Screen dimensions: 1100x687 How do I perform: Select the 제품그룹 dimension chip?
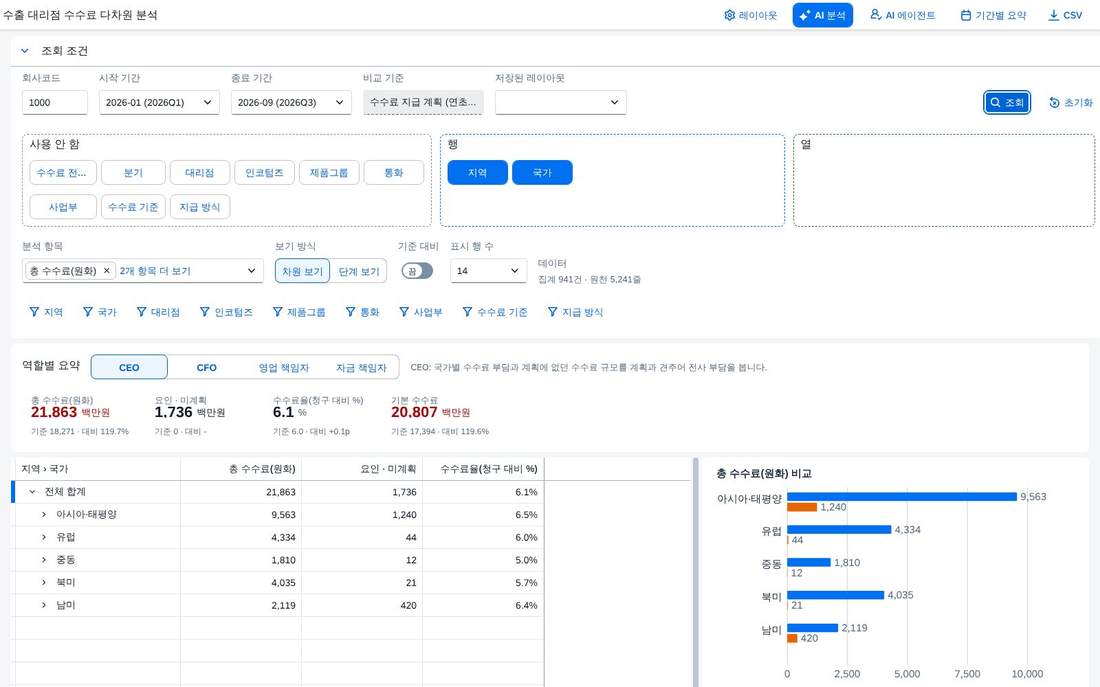coord(329,173)
